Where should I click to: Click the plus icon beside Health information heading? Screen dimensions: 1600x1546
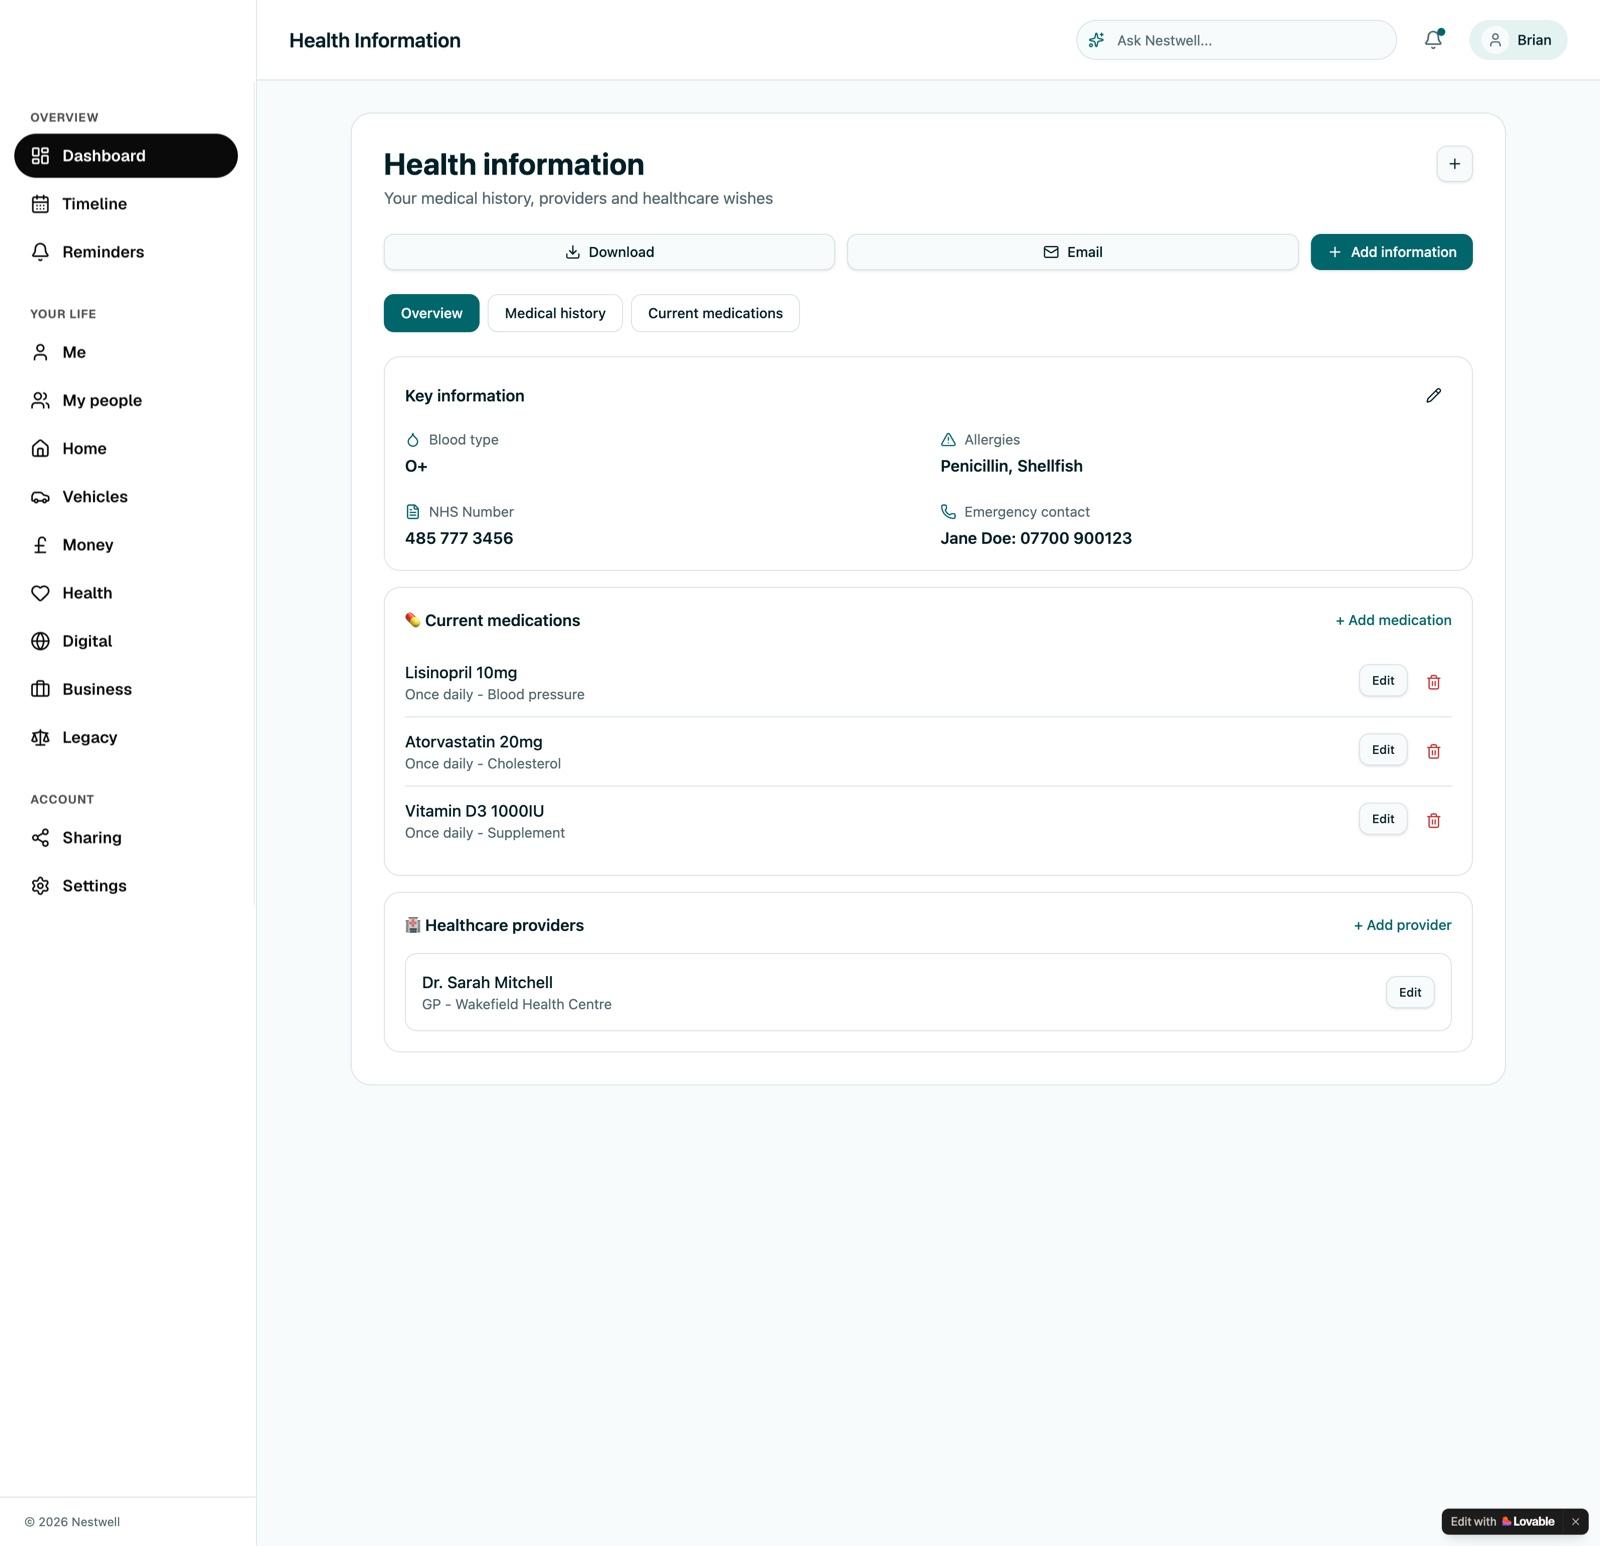[1454, 164]
